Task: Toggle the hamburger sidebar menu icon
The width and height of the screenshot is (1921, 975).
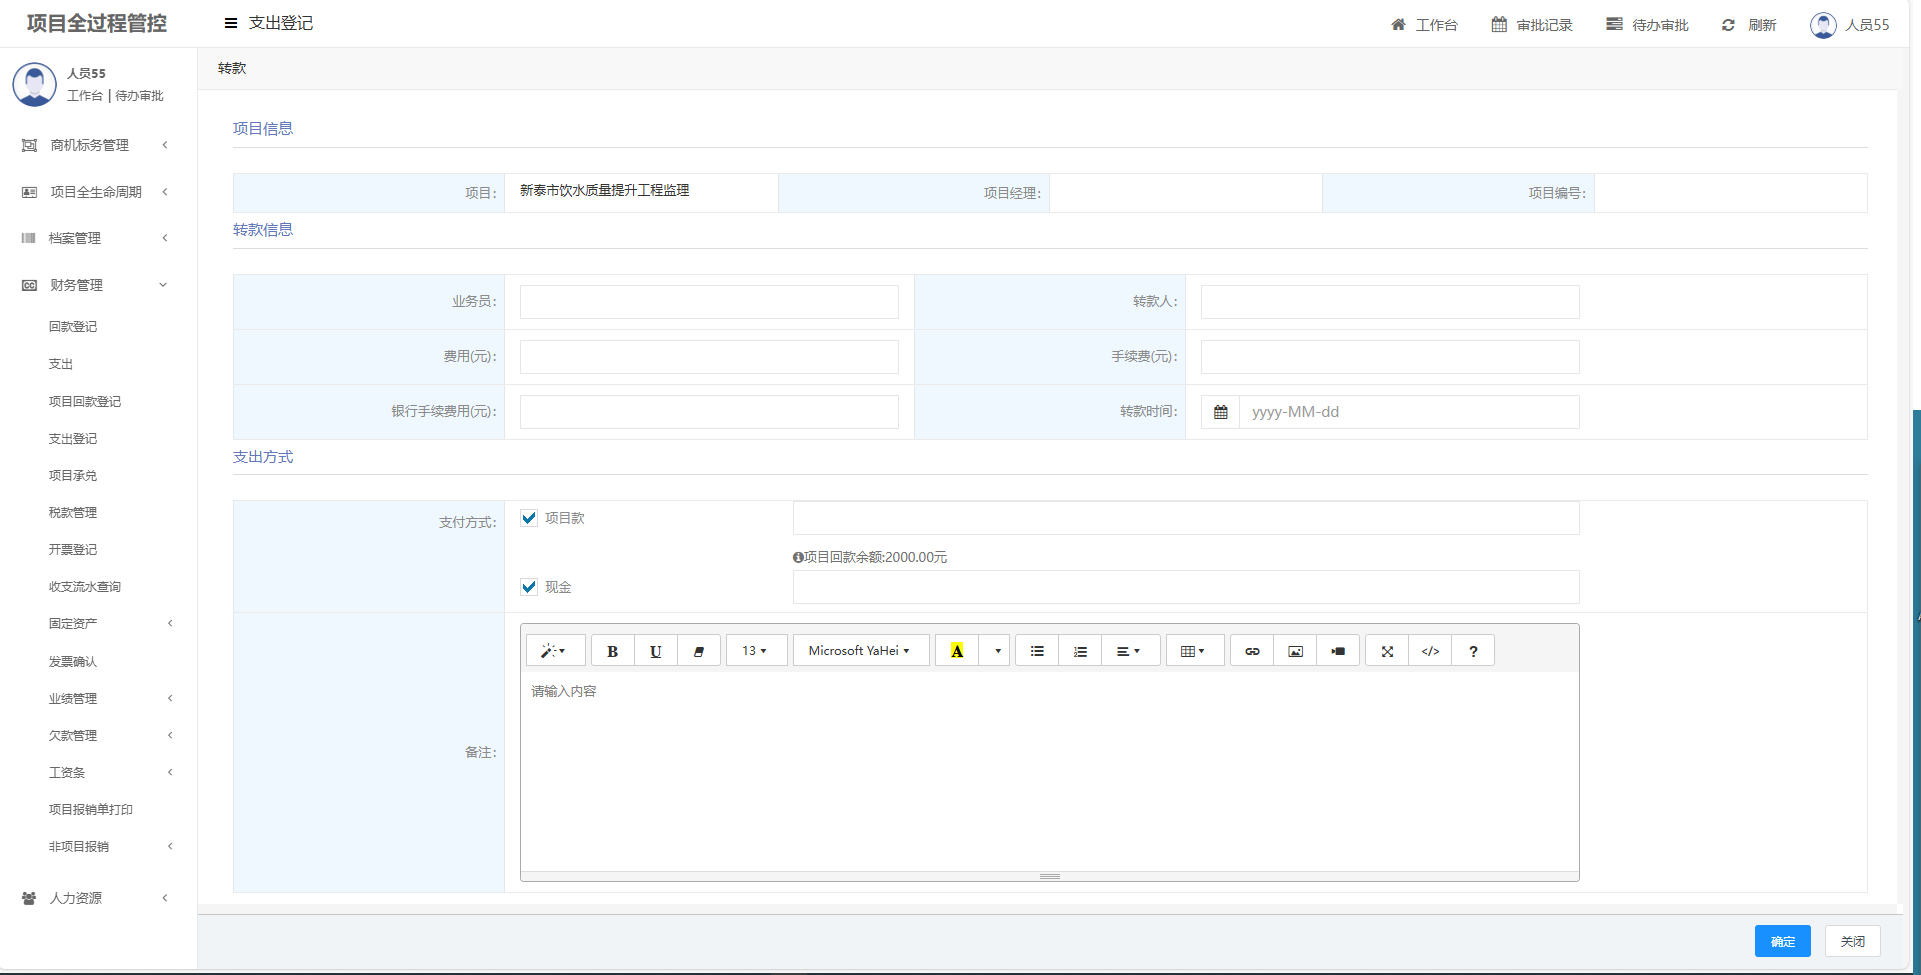Action: pyautogui.click(x=231, y=23)
